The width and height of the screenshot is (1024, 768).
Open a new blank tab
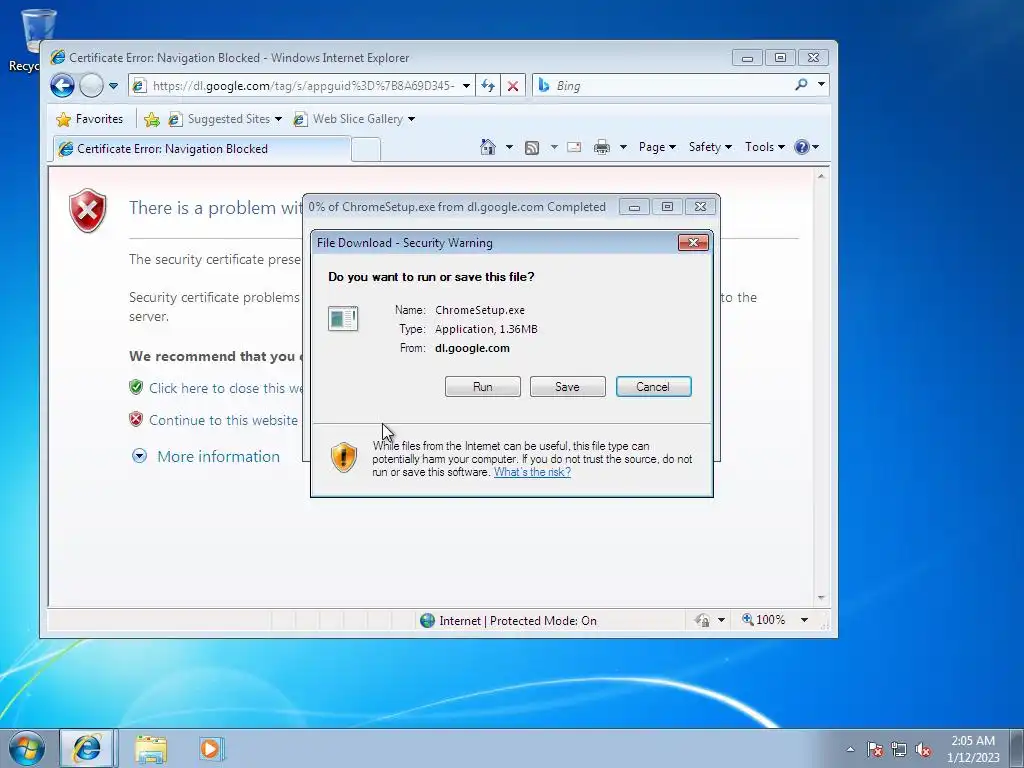[366, 149]
